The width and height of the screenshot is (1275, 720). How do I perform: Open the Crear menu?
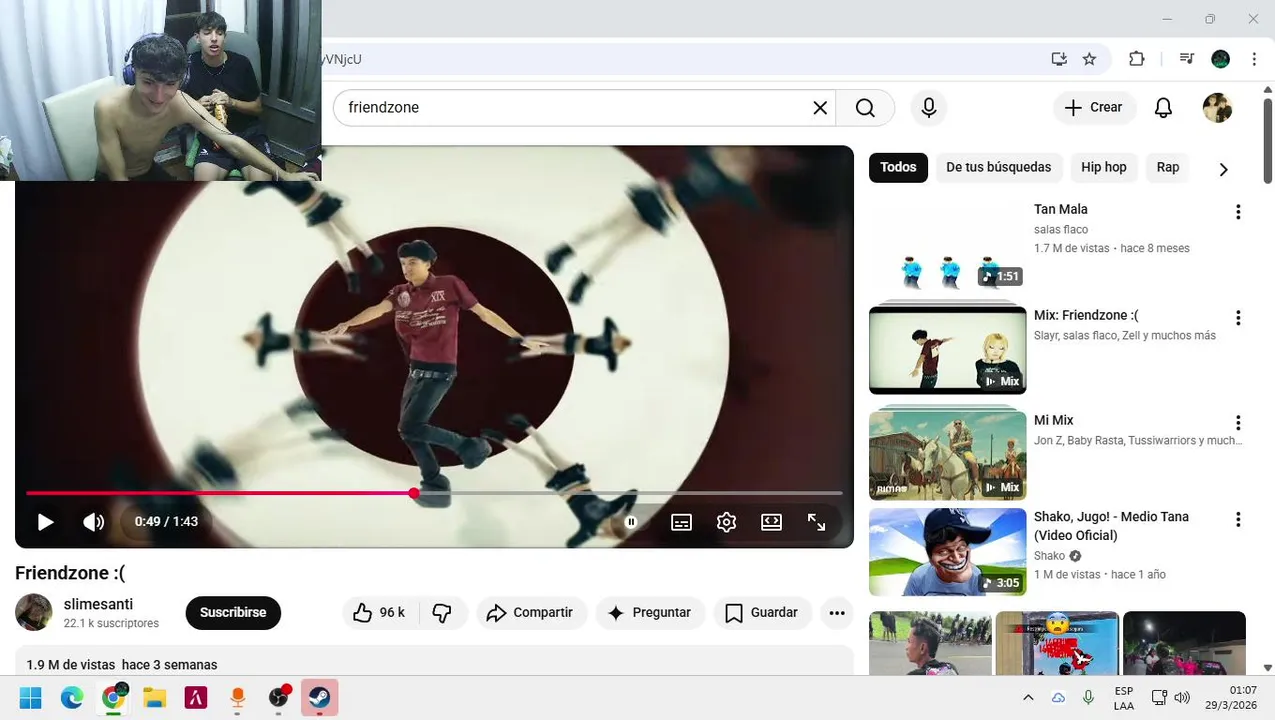click(1094, 108)
